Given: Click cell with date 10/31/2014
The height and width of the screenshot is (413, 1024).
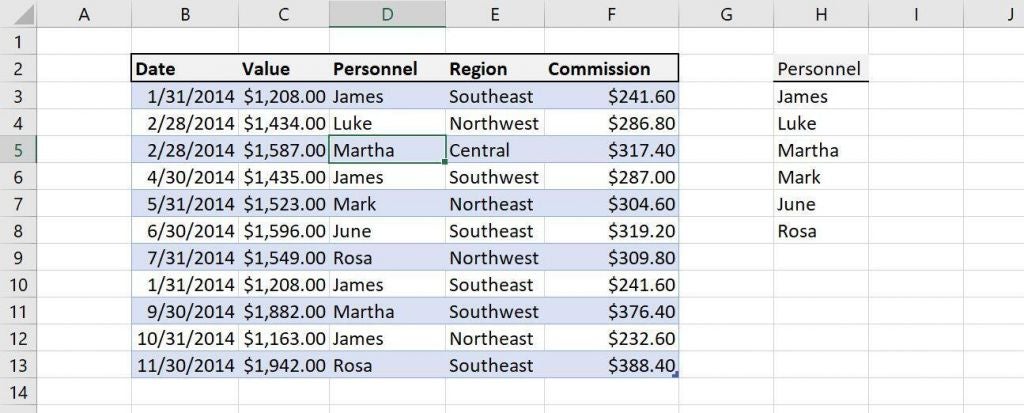Looking at the screenshot, I should 185,339.
